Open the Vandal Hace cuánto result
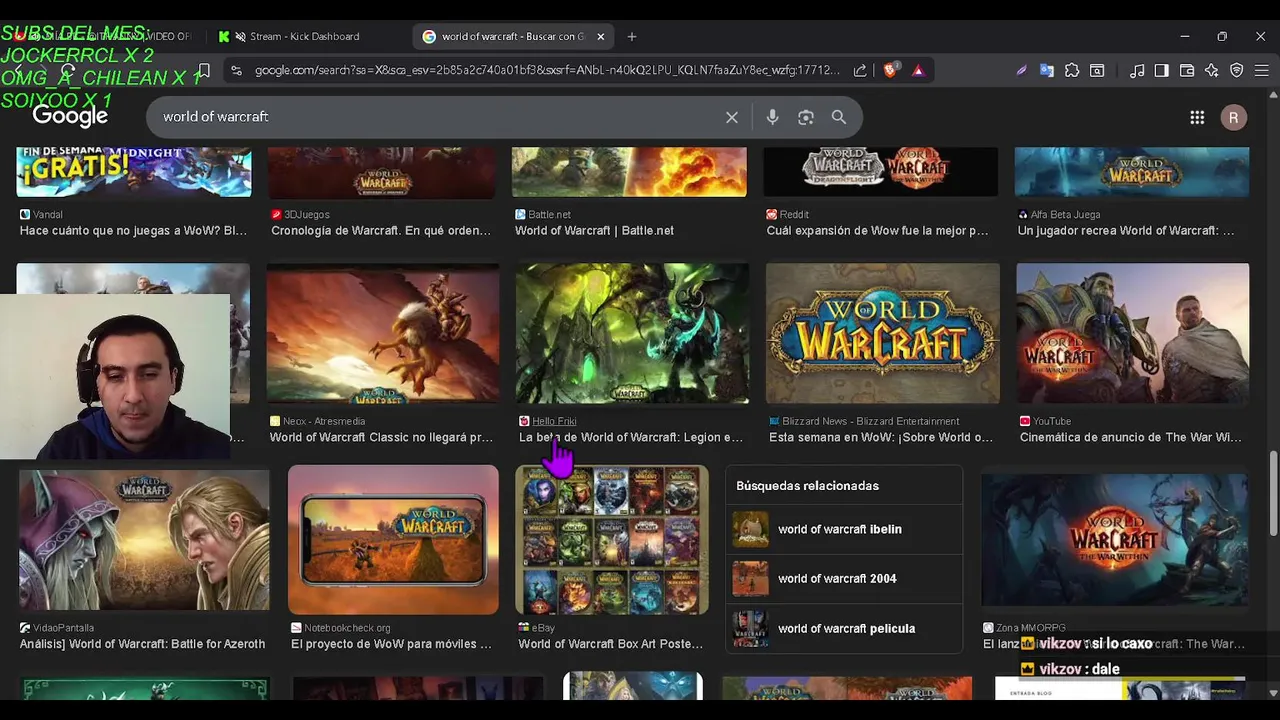The width and height of the screenshot is (1280, 720). pos(133,230)
